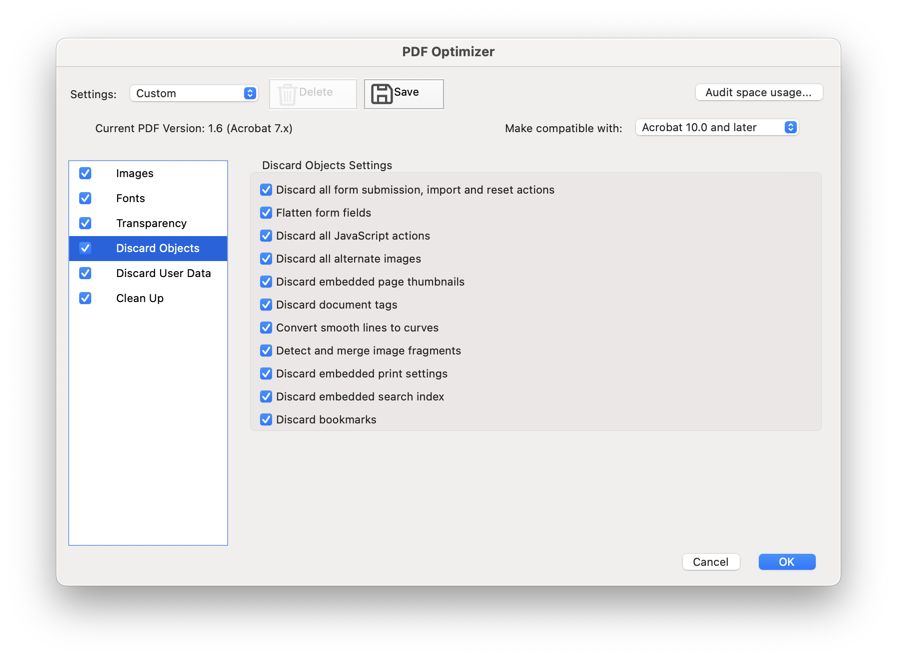
Task: Click the floppy disk Save icon
Action: tap(382, 94)
